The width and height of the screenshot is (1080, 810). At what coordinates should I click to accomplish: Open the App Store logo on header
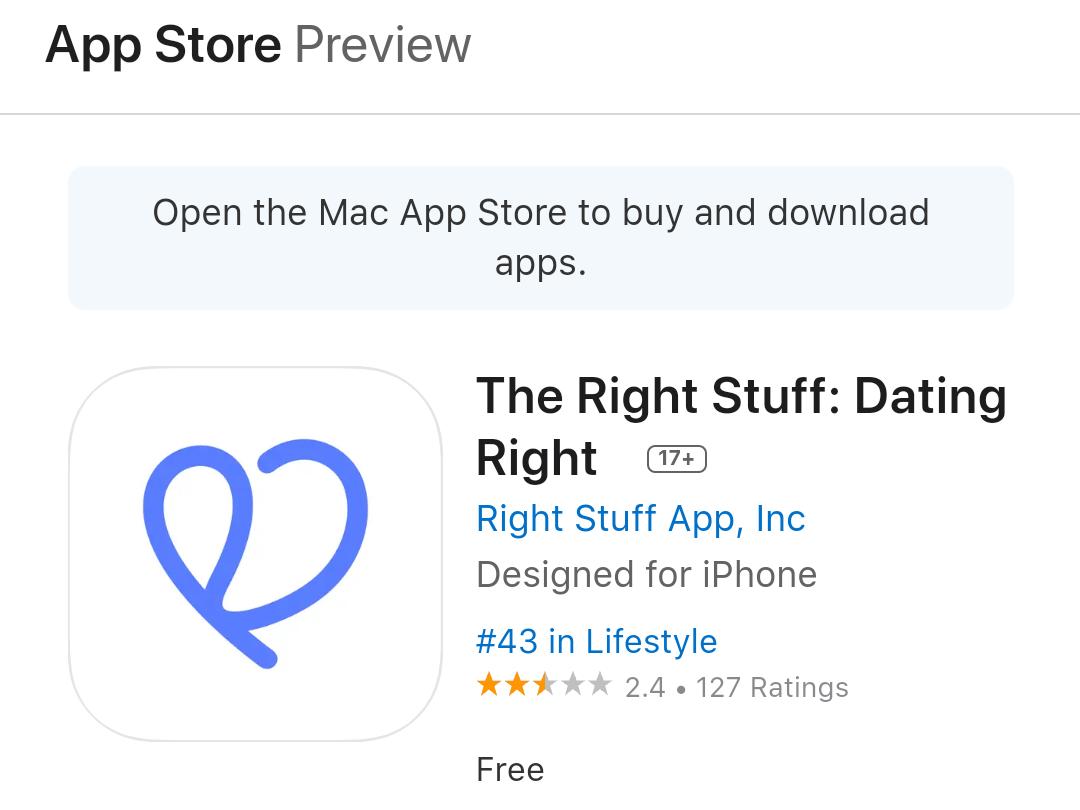pyautogui.click(x=165, y=43)
